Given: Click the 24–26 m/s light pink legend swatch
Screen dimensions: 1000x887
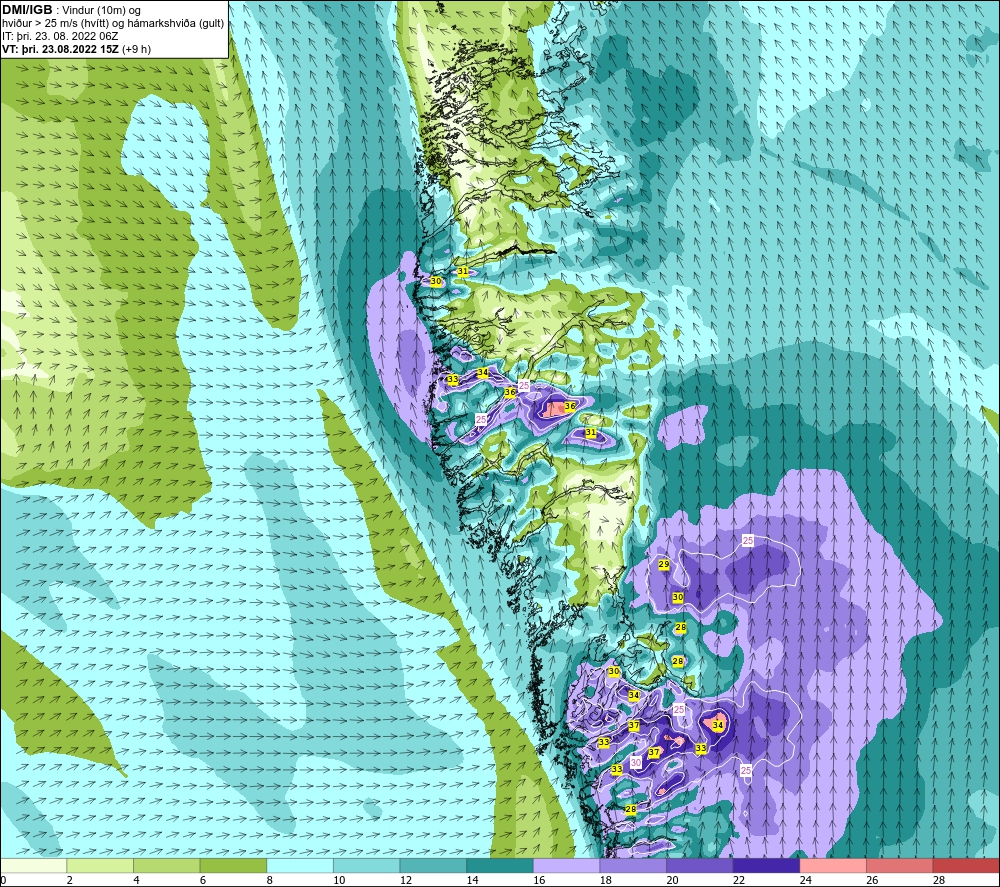Looking at the screenshot, I should point(833,865).
